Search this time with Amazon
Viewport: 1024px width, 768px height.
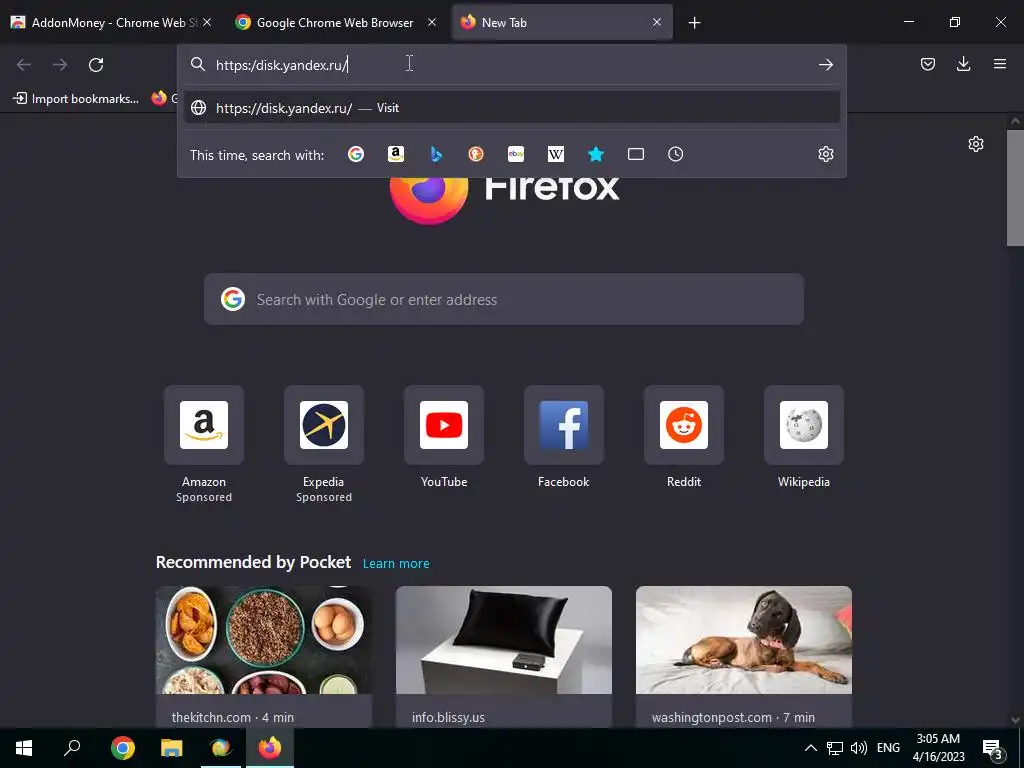tap(396, 154)
